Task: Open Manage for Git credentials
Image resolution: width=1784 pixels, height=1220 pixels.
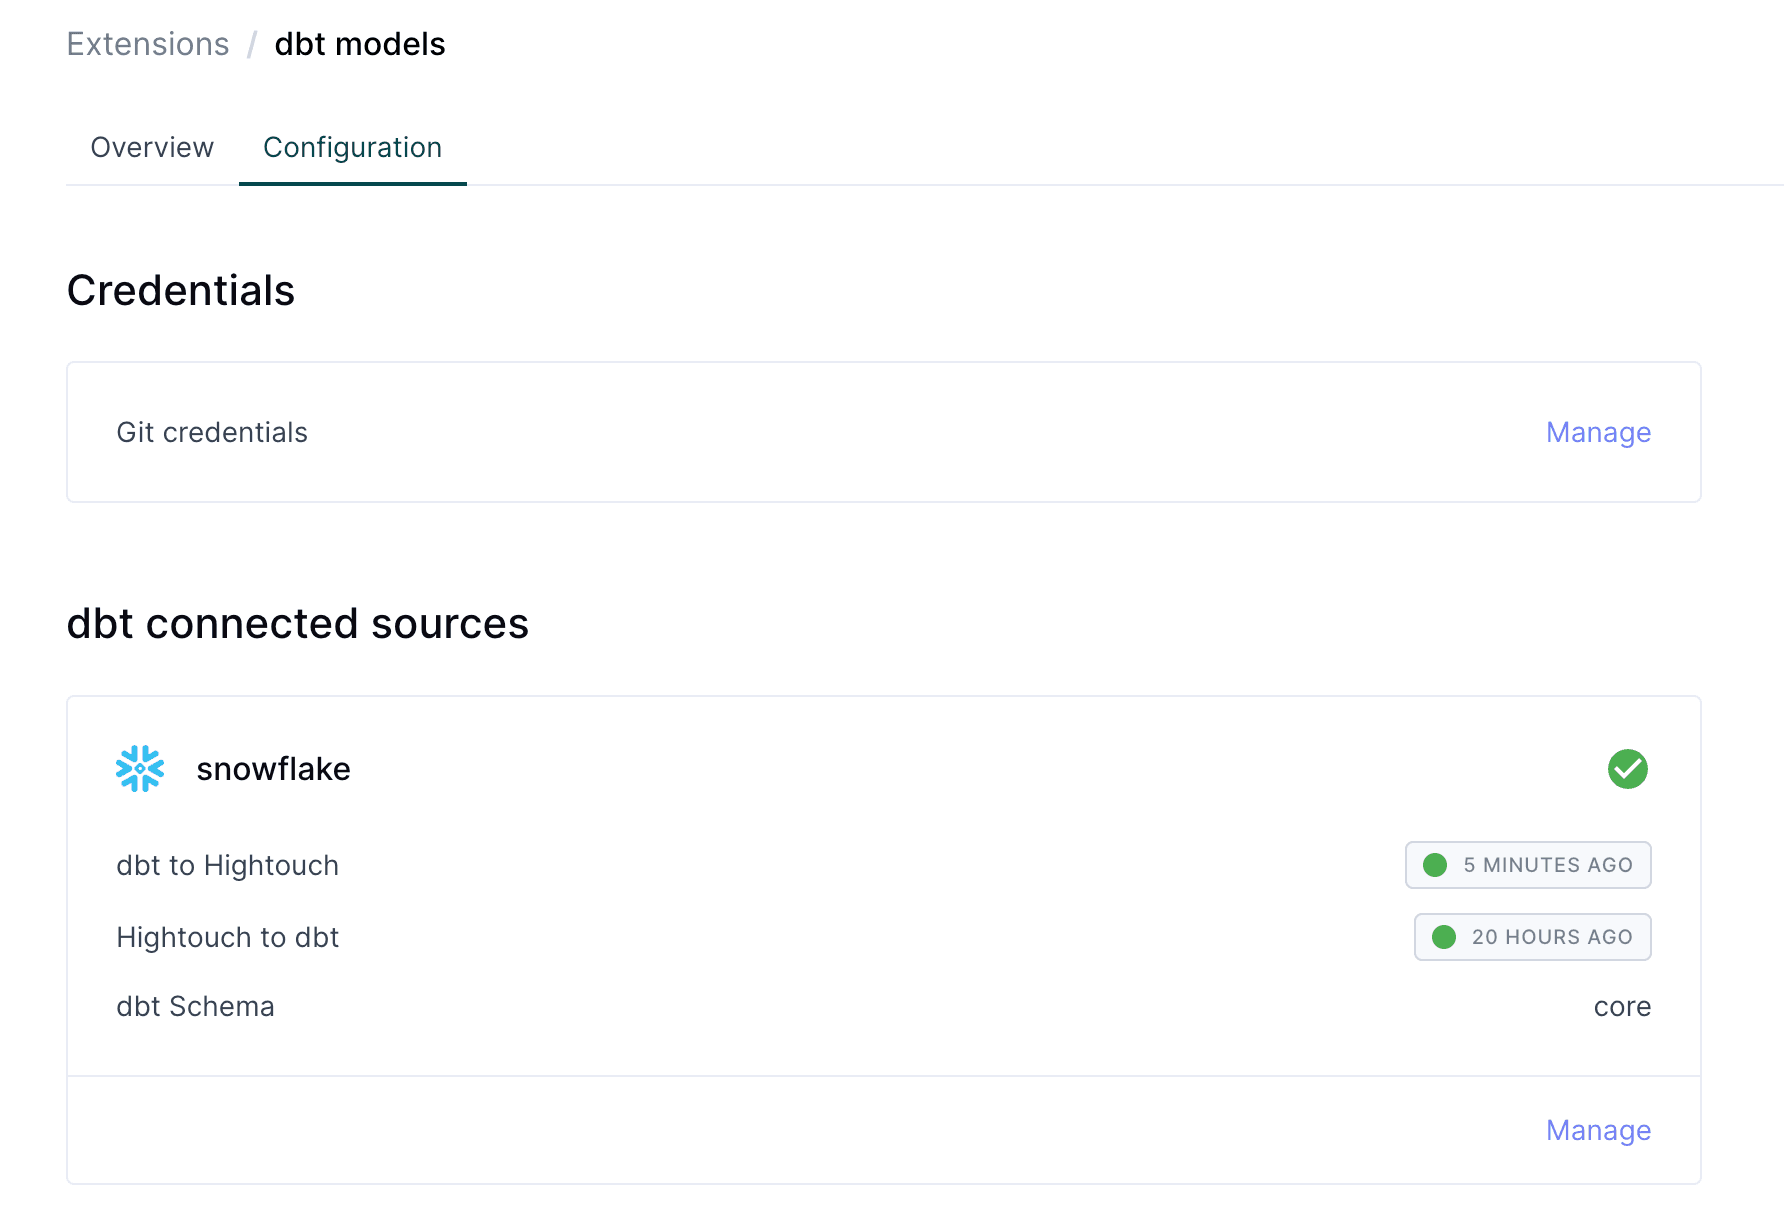Action: click(x=1597, y=432)
